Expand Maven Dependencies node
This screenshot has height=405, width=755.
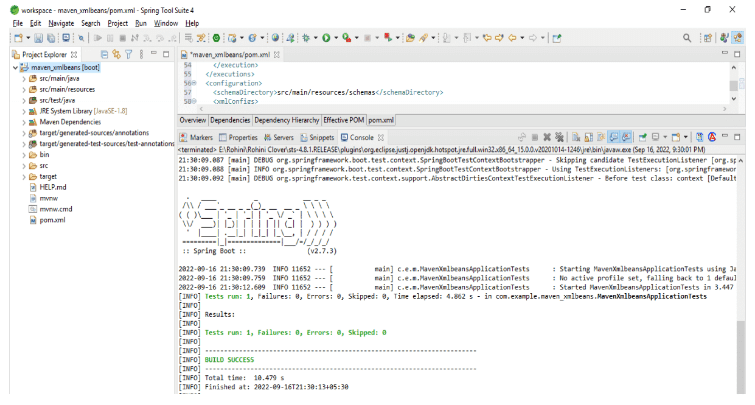tap(24, 122)
